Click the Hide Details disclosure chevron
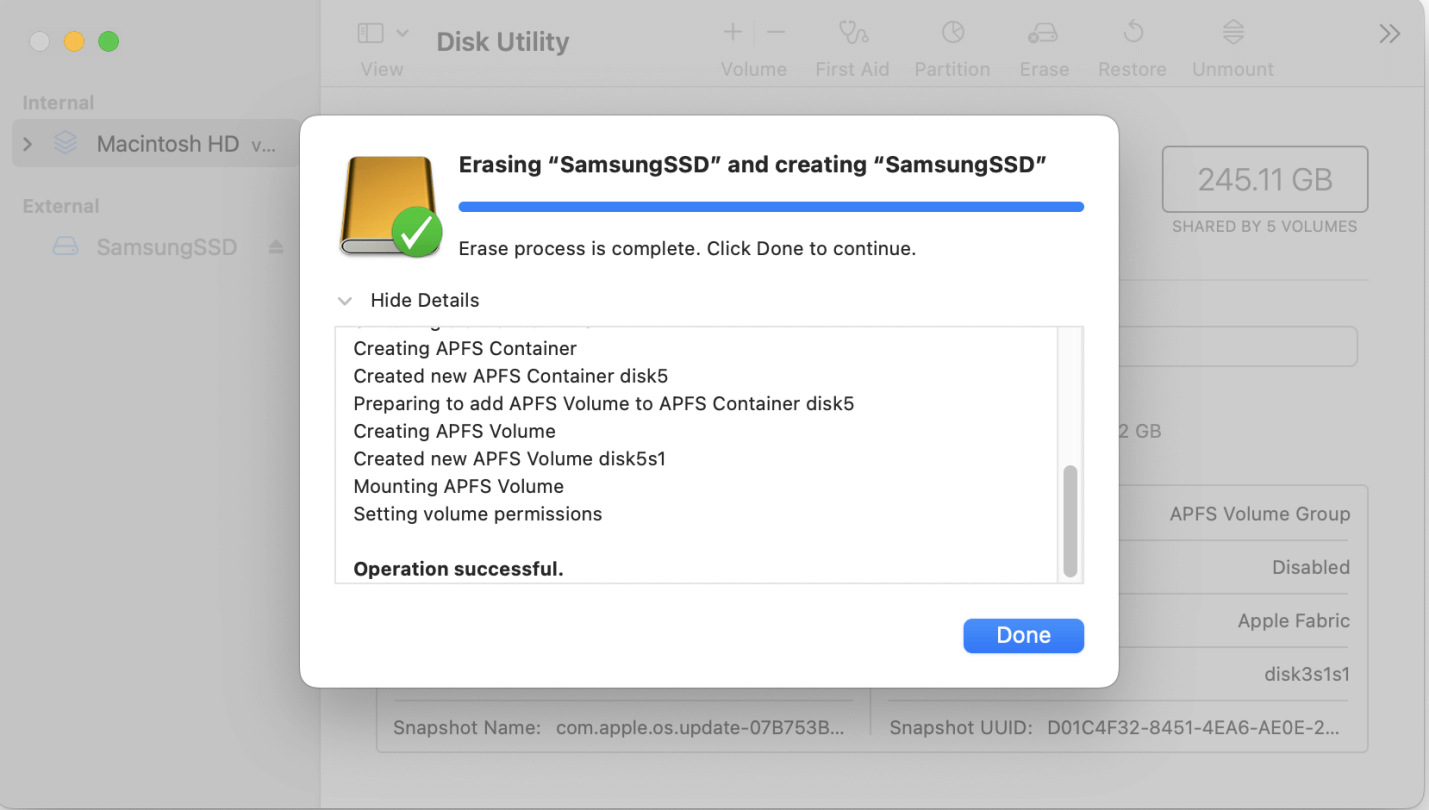 [344, 300]
